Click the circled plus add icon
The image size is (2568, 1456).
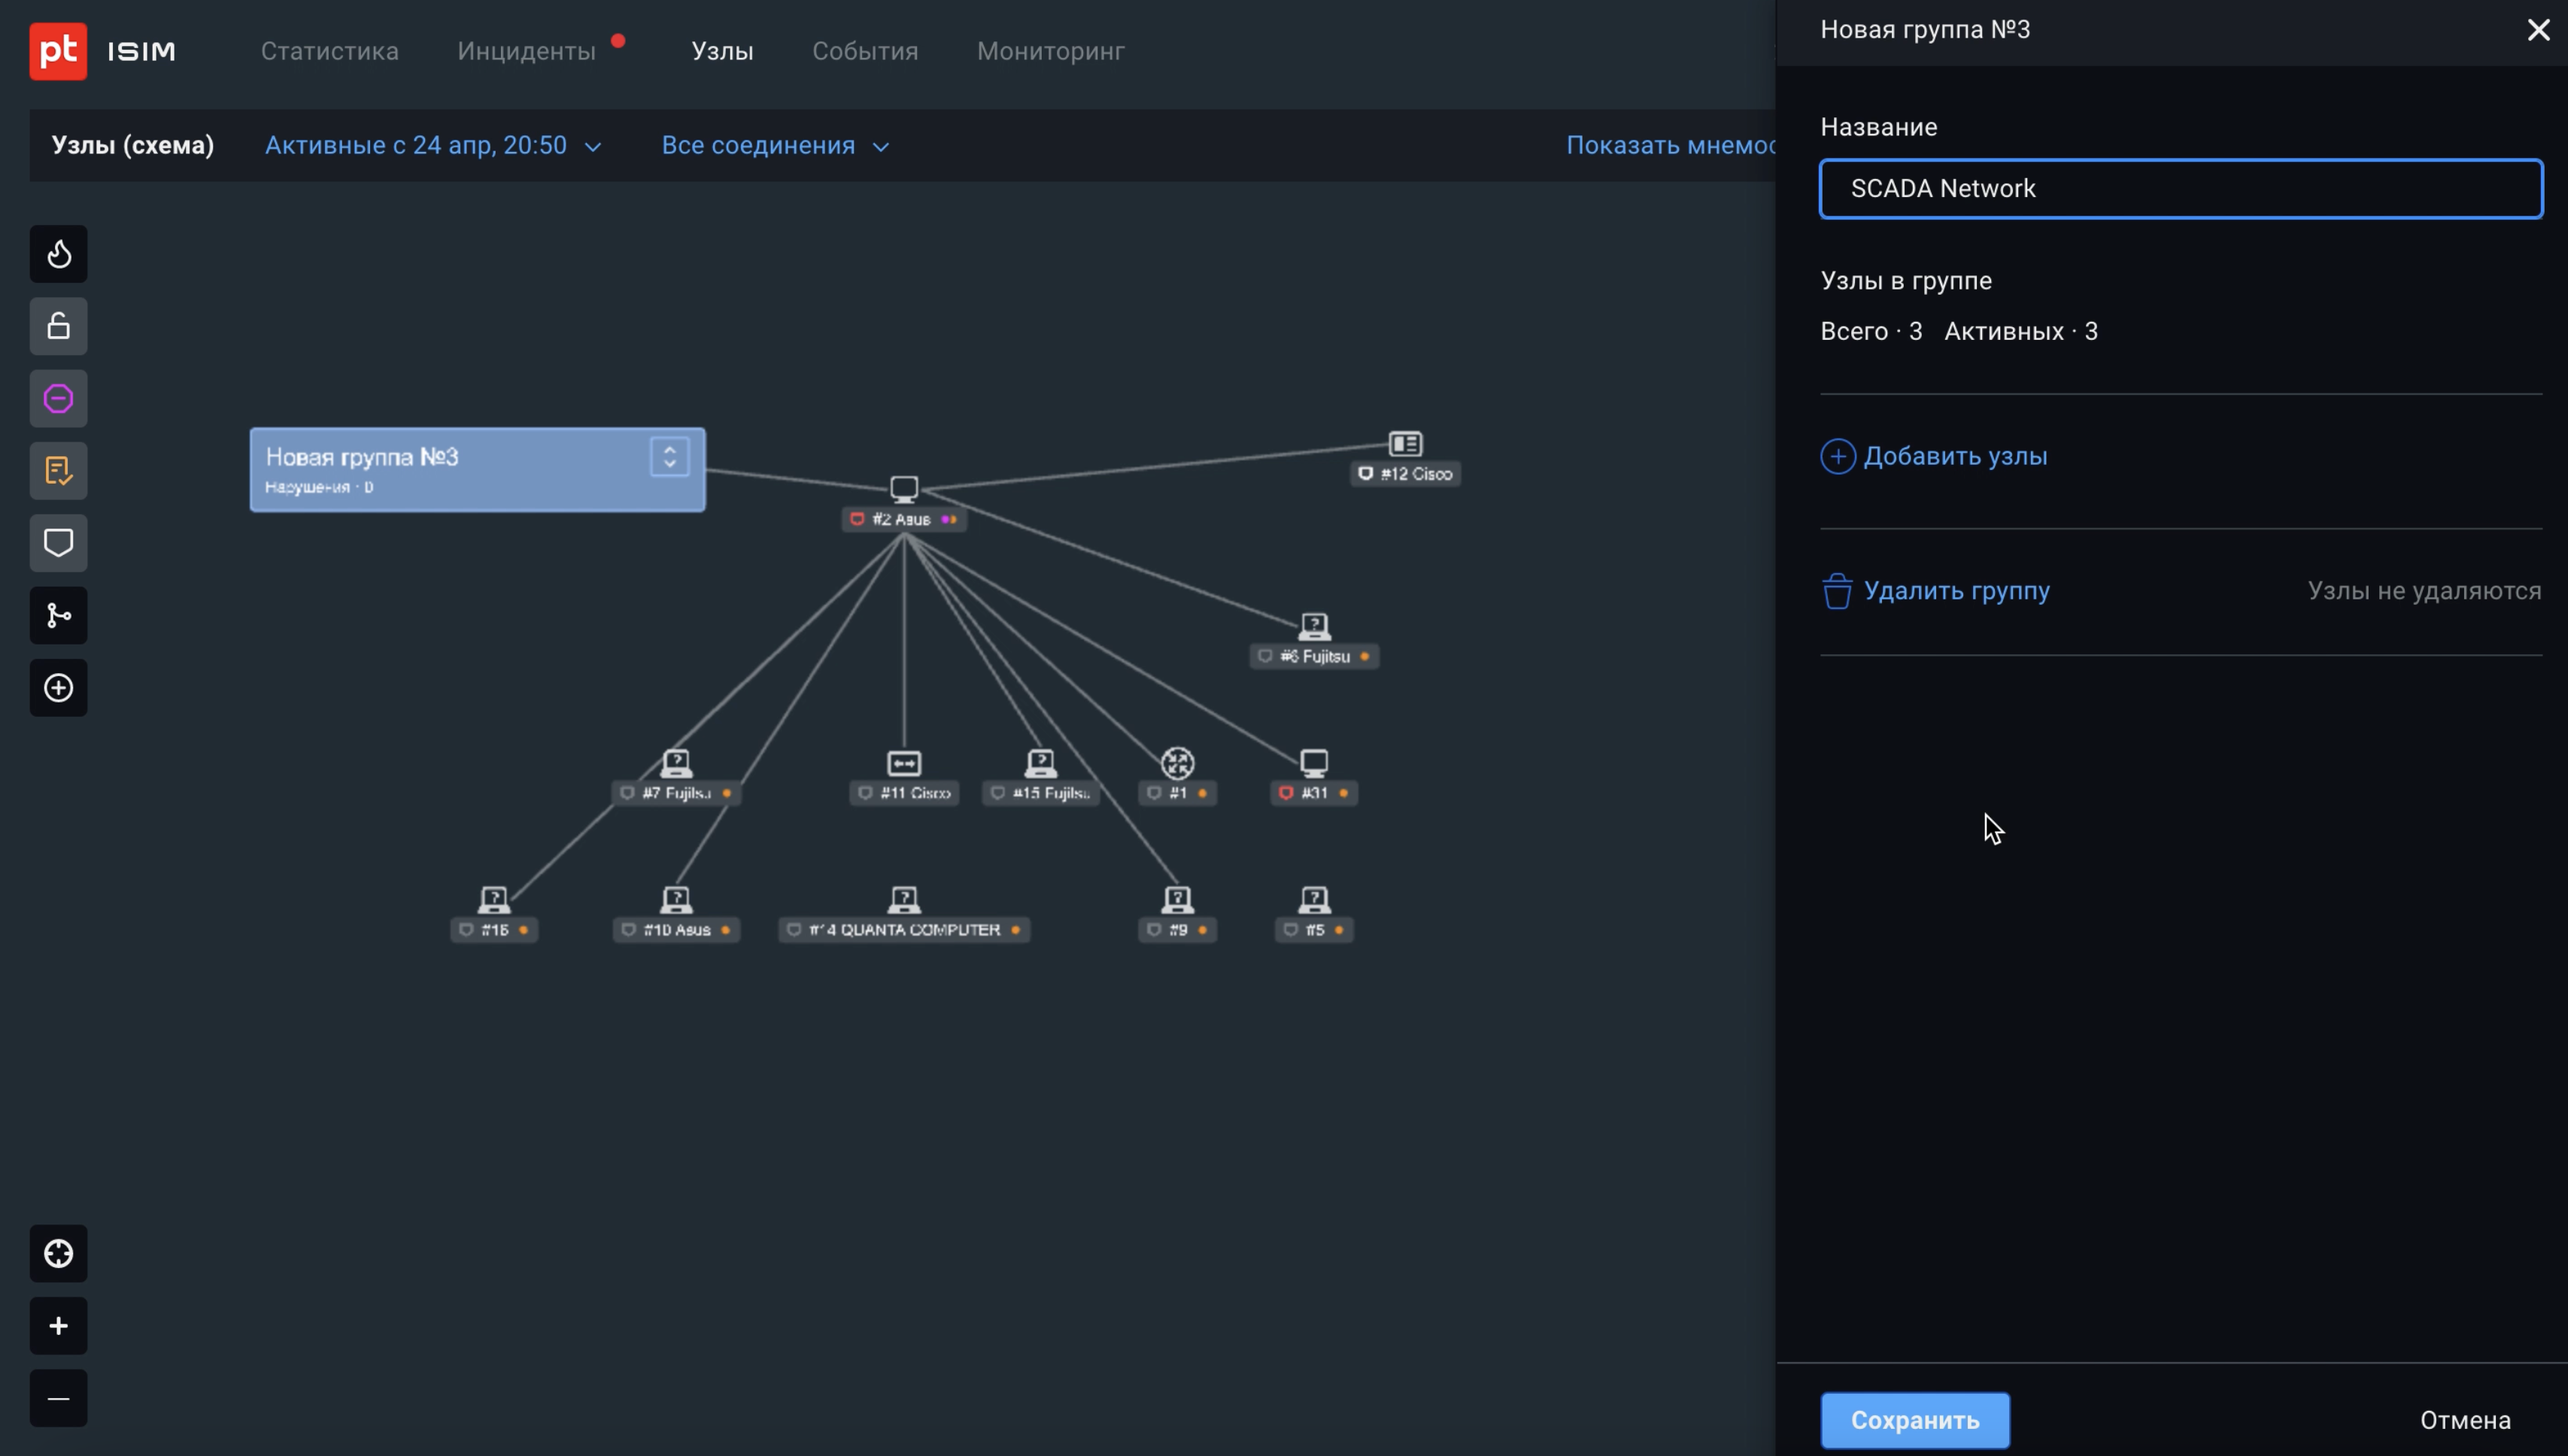58,688
